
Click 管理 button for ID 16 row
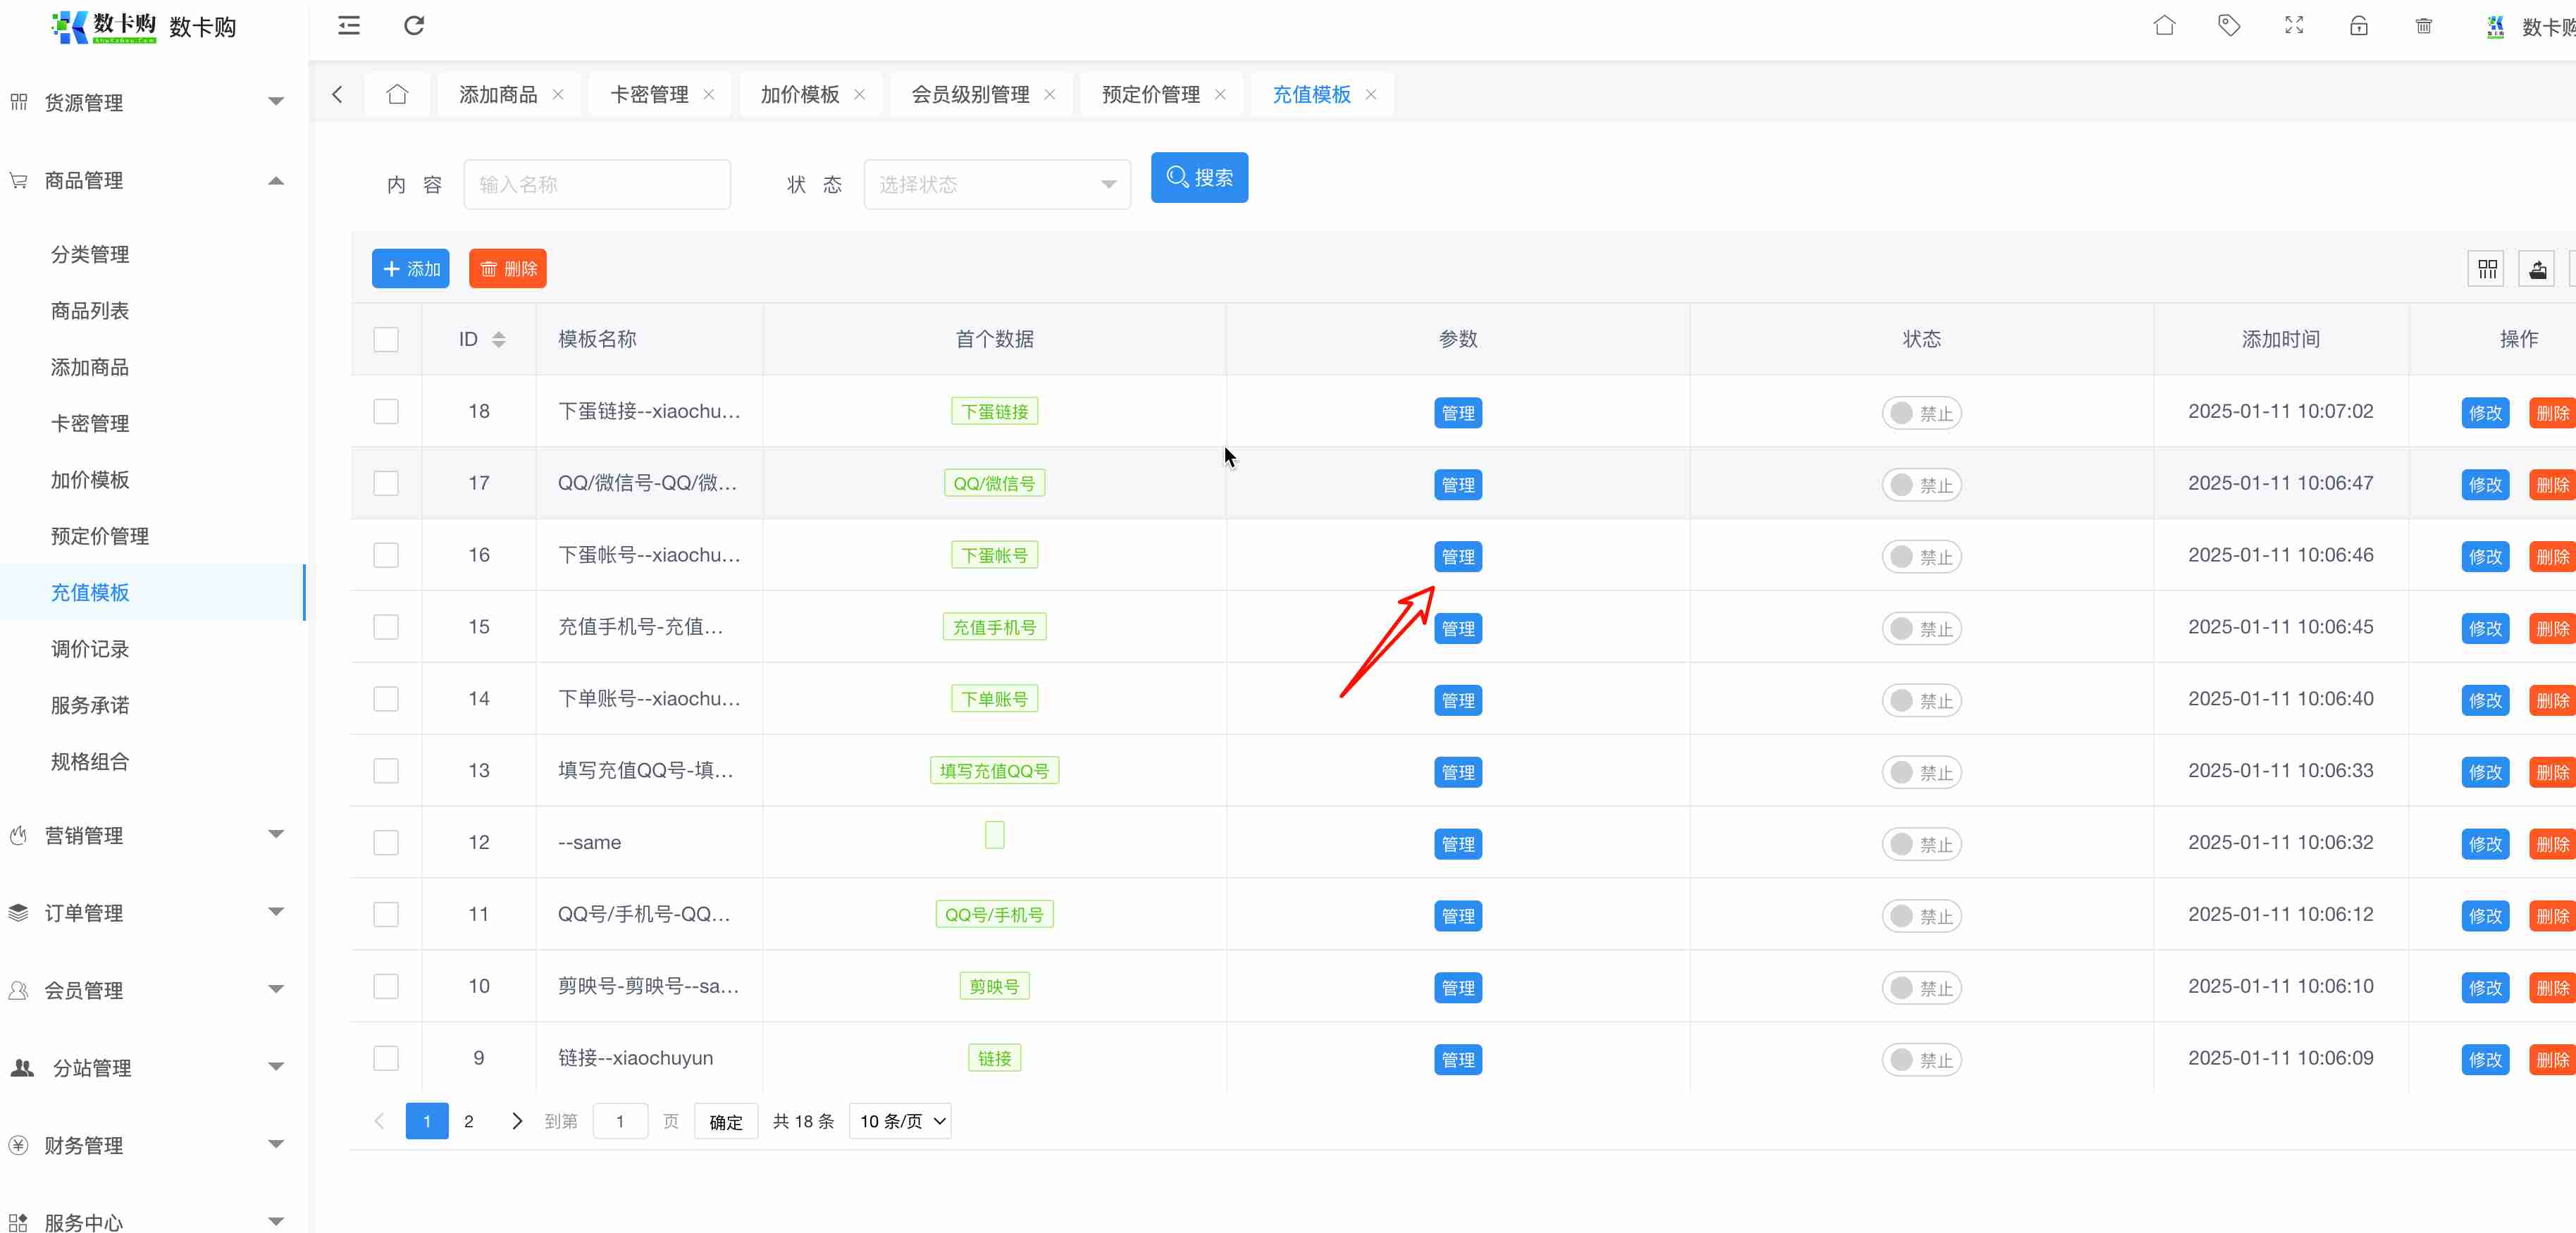click(1457, 557)
